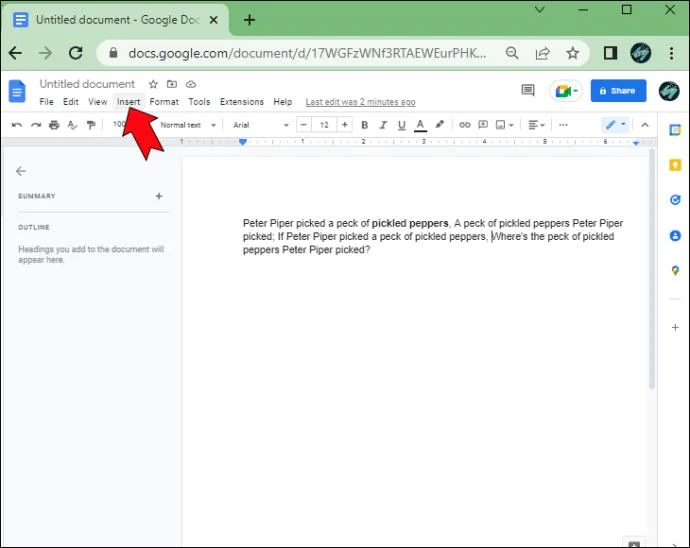Move document using folder icon

click(x=172, y=84)
